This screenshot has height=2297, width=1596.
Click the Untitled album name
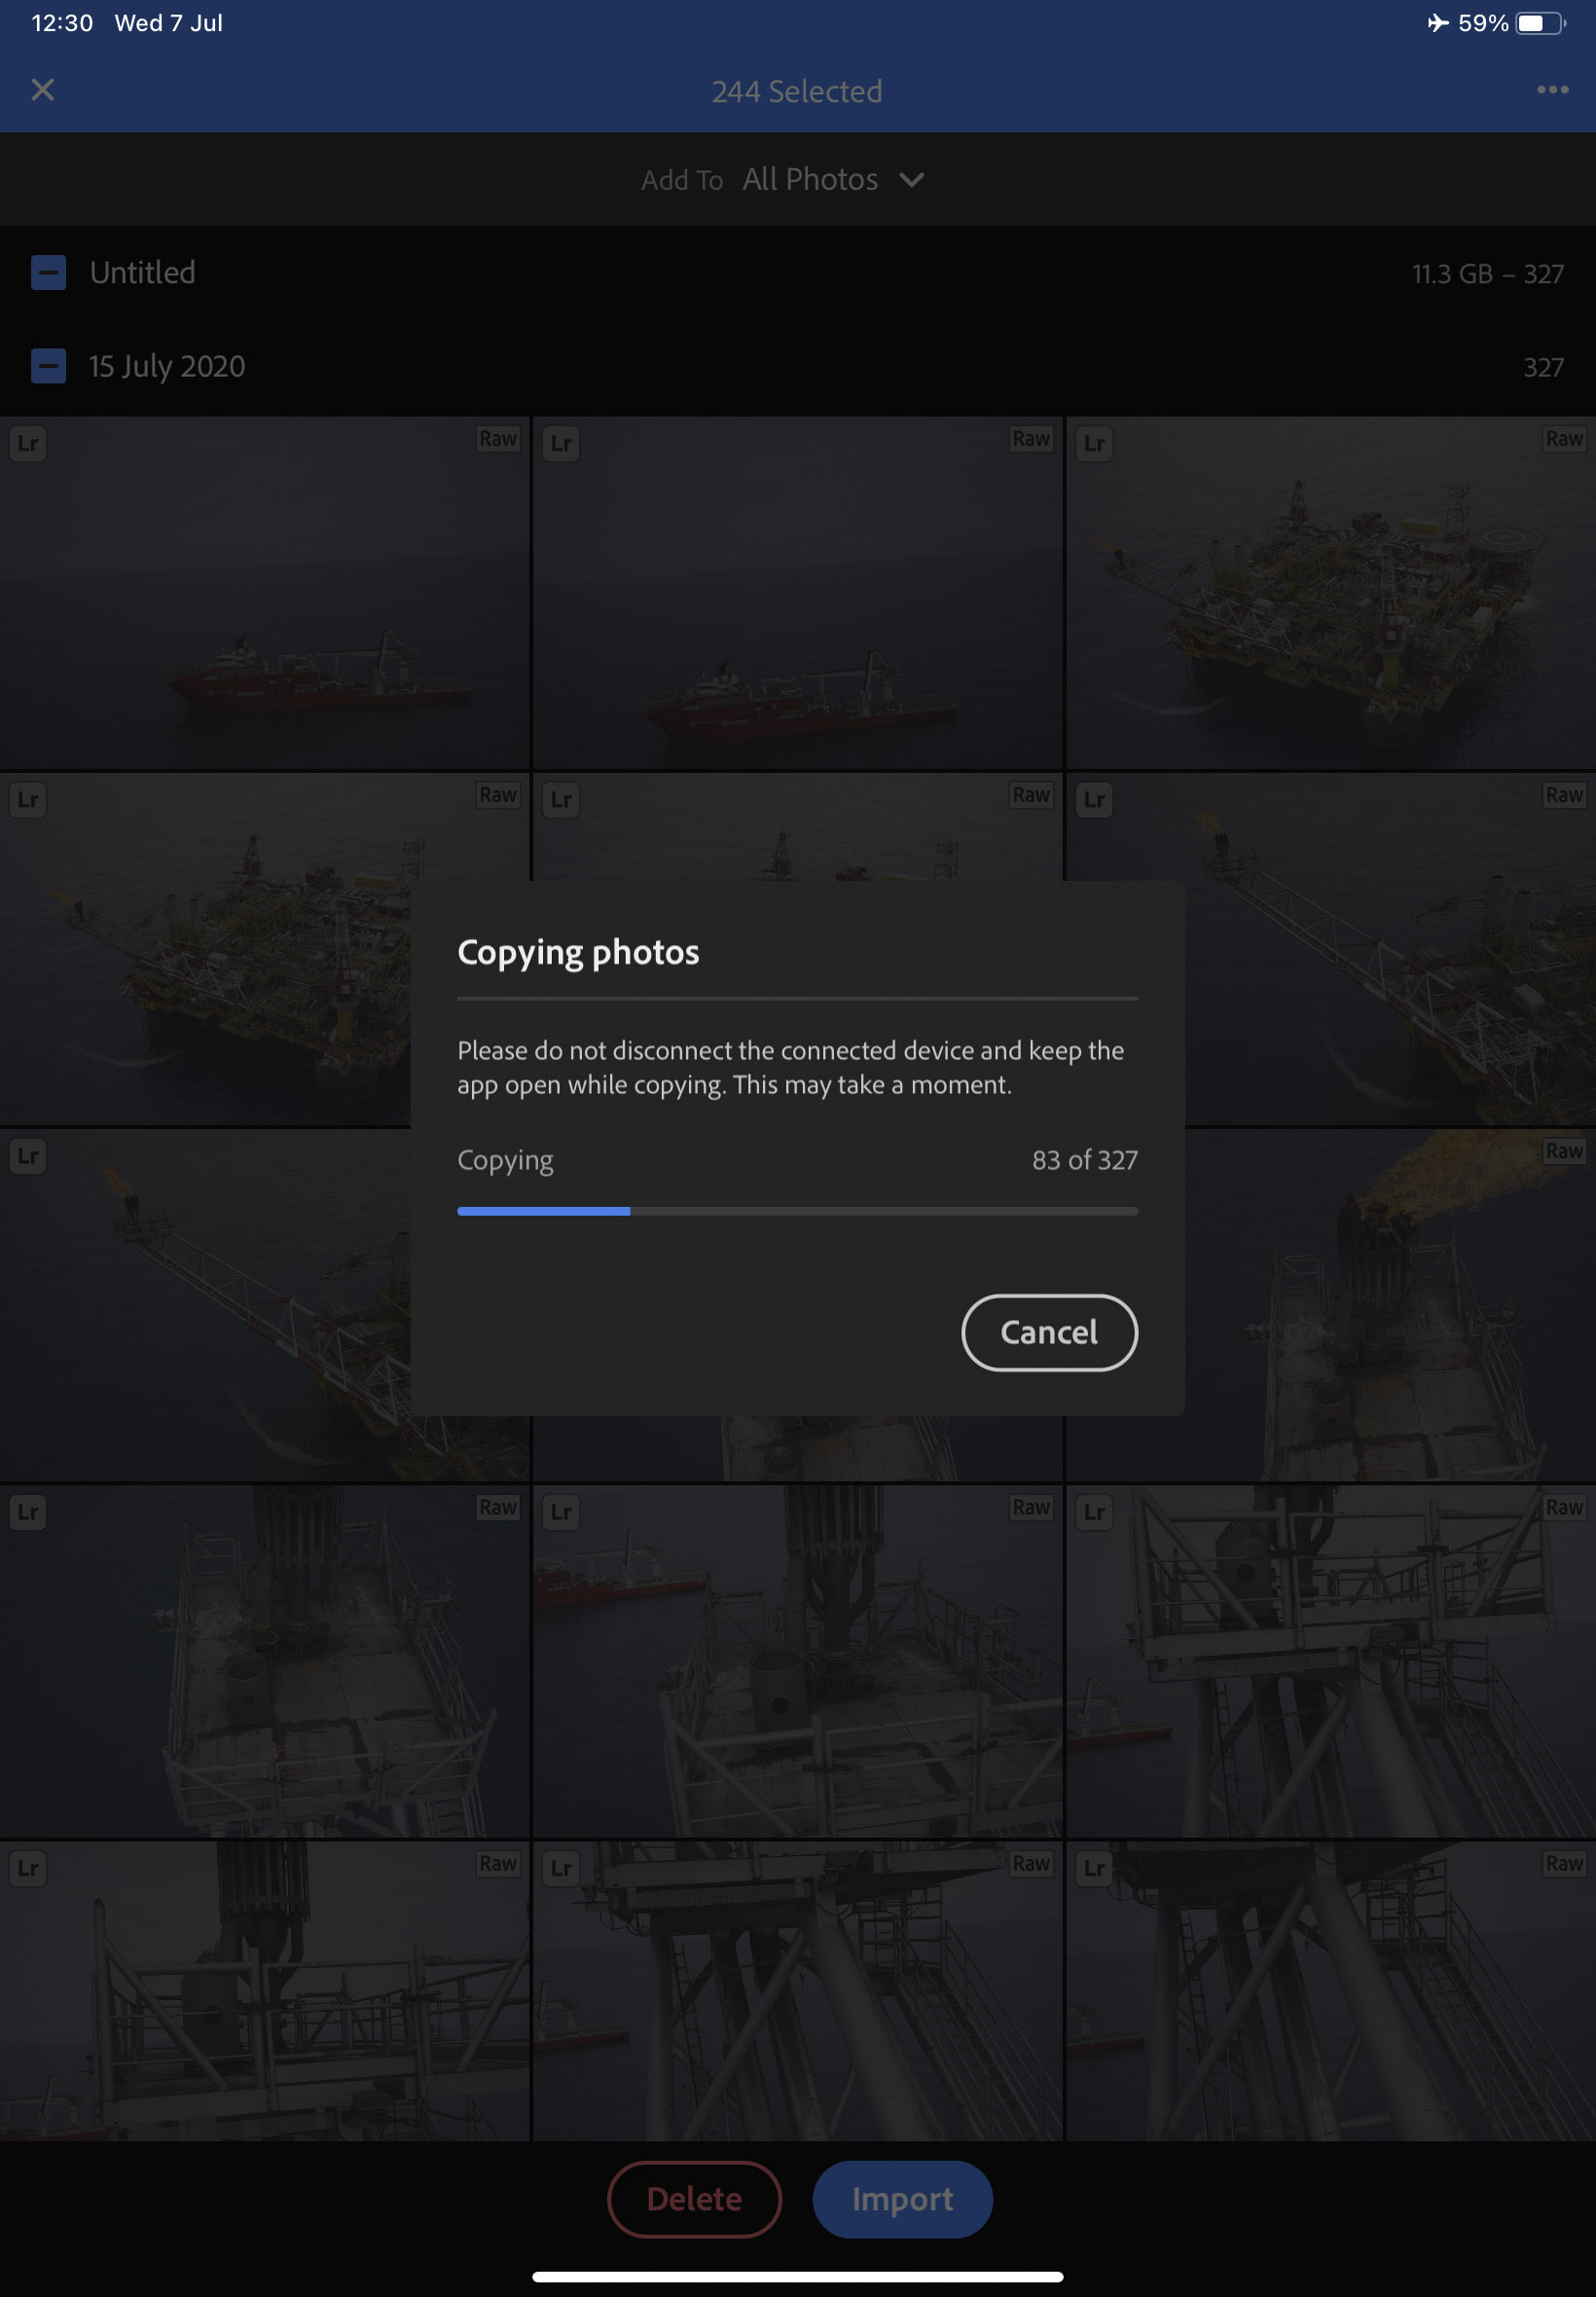pos(143,273)
